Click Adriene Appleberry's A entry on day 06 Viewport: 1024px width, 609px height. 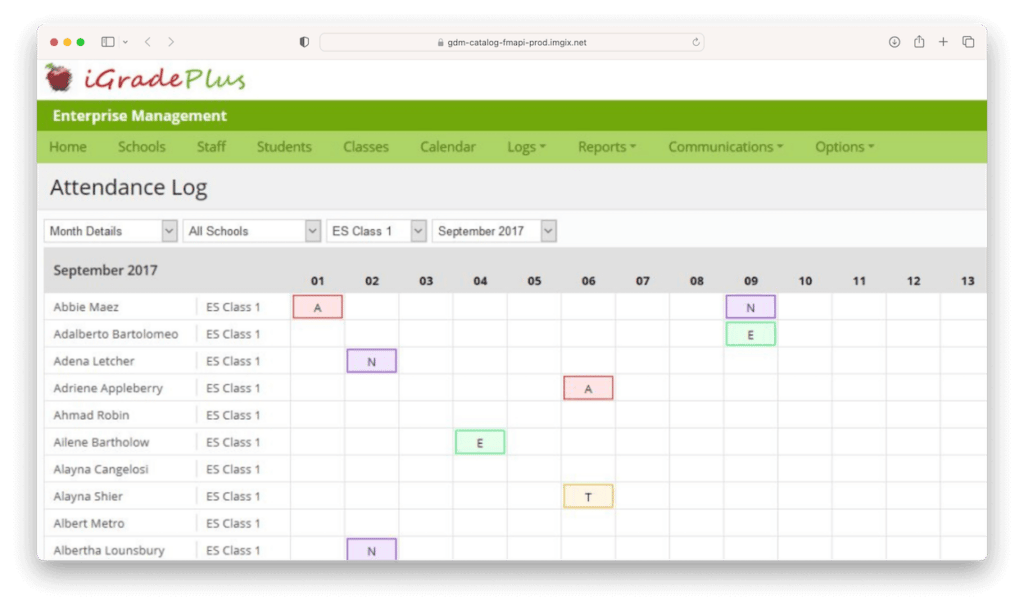[x=588, y=388]
